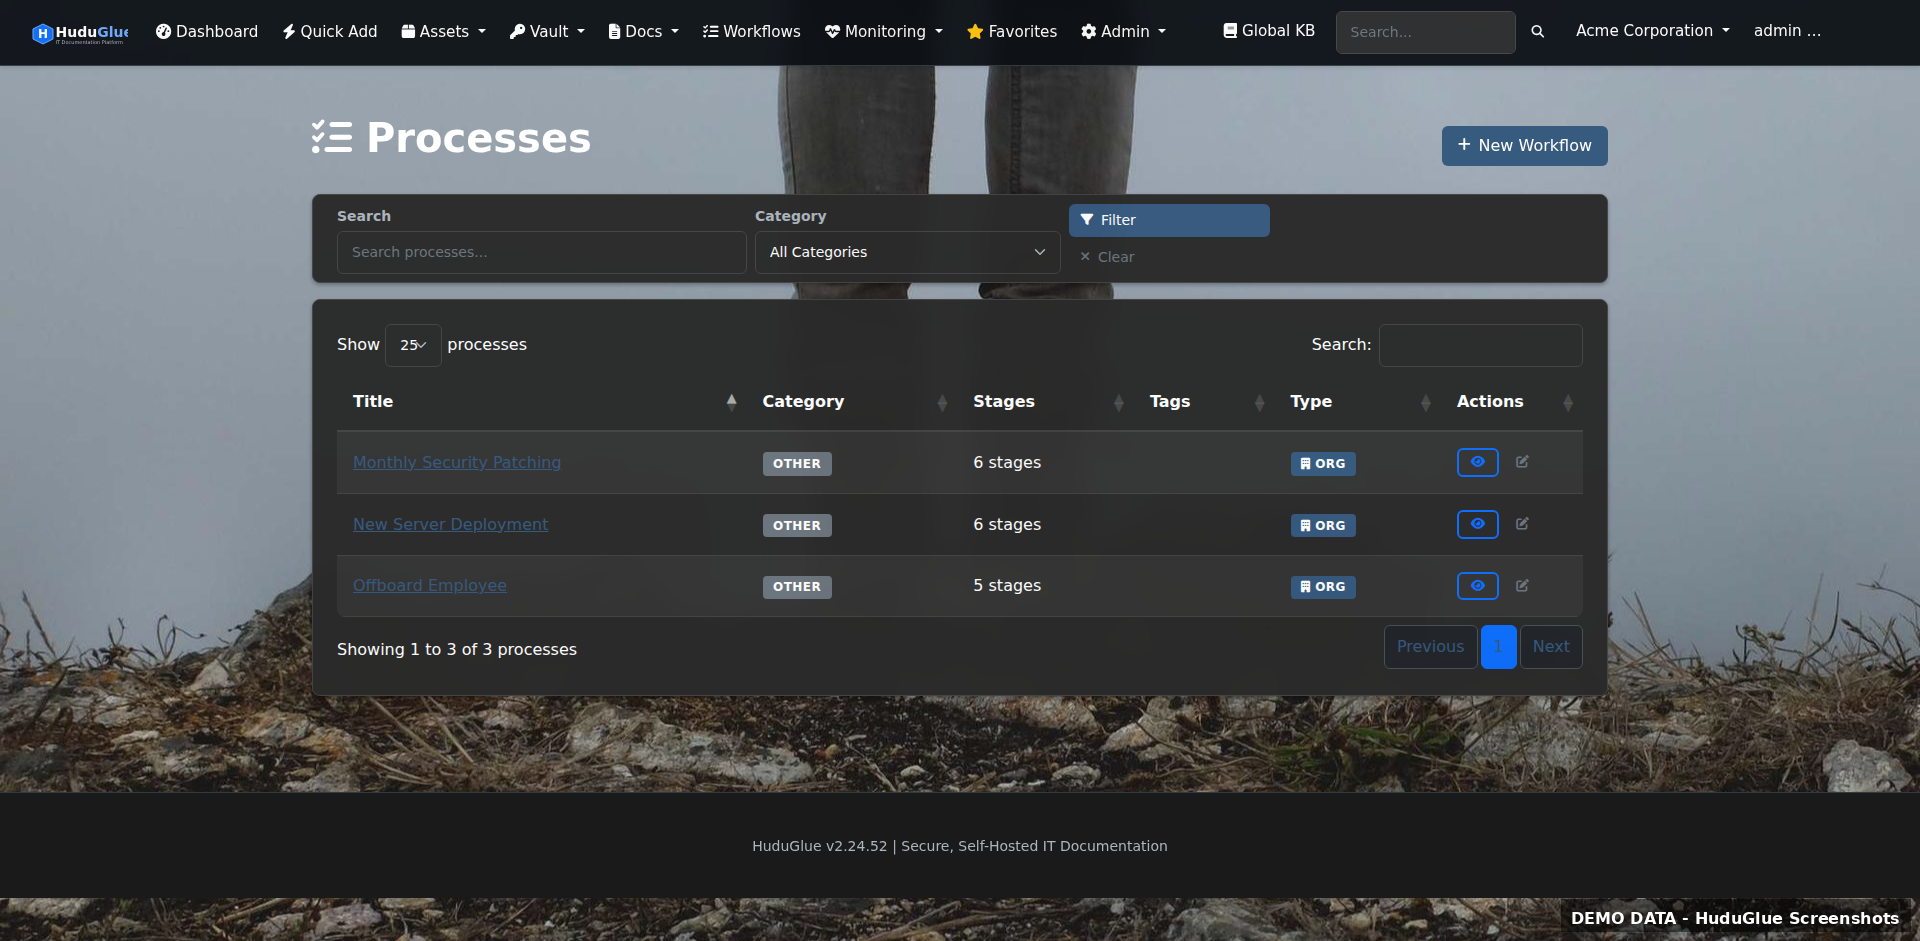The width and height of the screenshot is (1920, 941).
Task: Select the search magnifier icon in navbar
Action: click(1537, 32)
